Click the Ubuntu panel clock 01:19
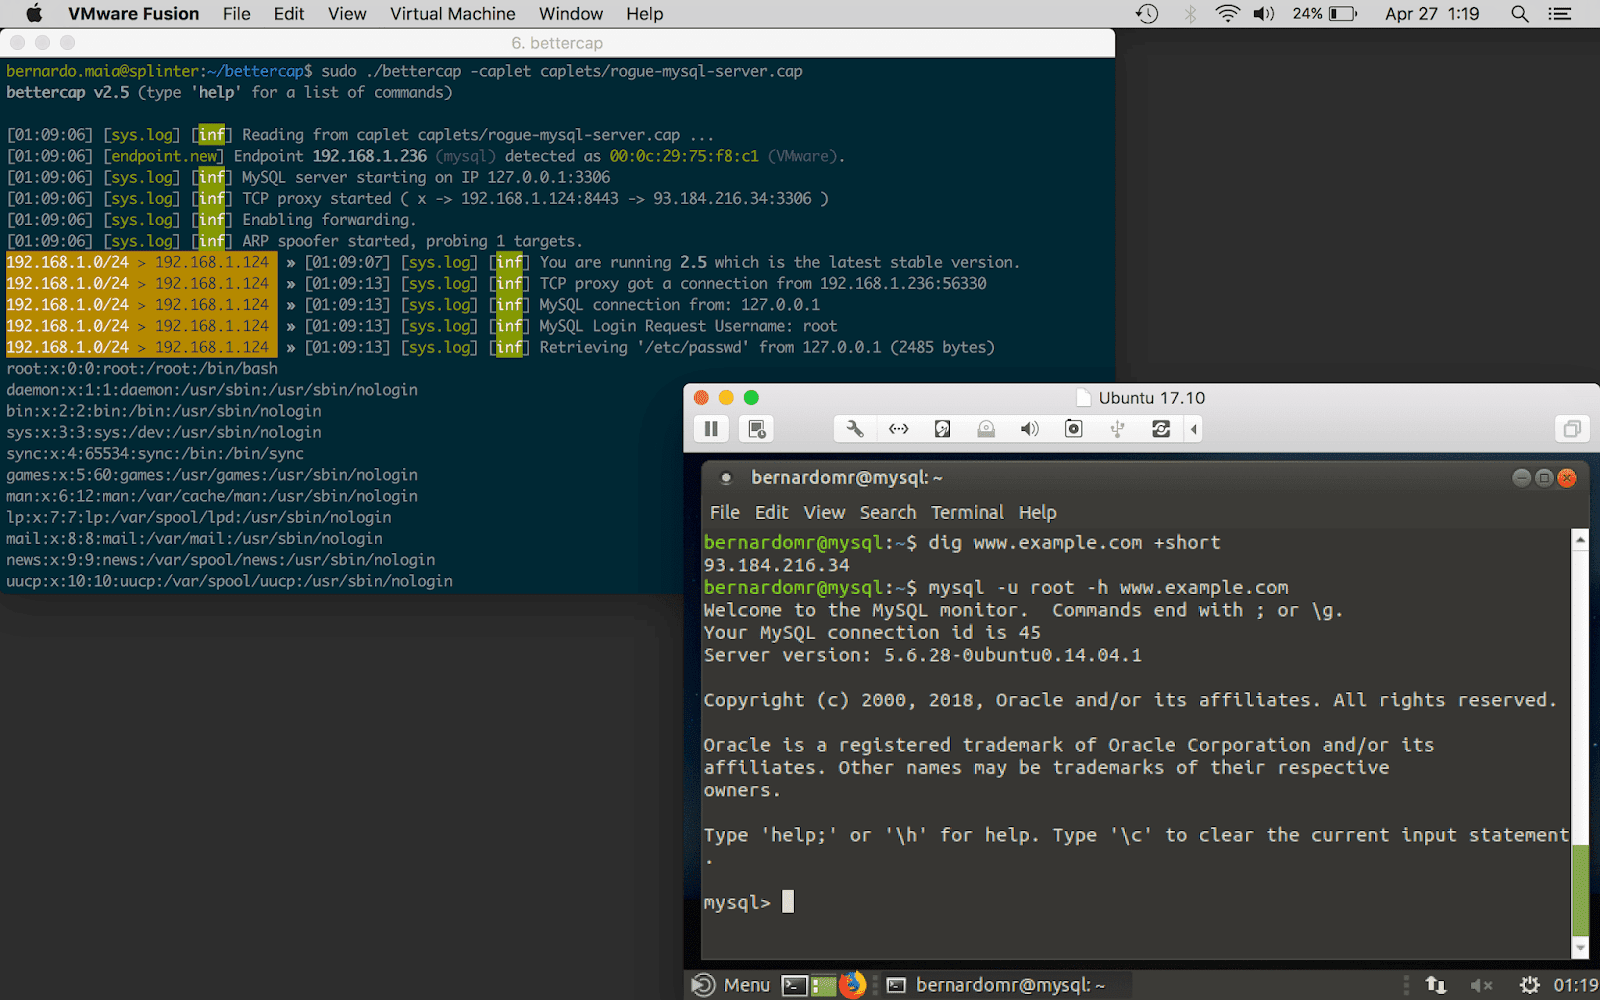The width and height of the screenshot is (1600, 1000). [1575, 985]
